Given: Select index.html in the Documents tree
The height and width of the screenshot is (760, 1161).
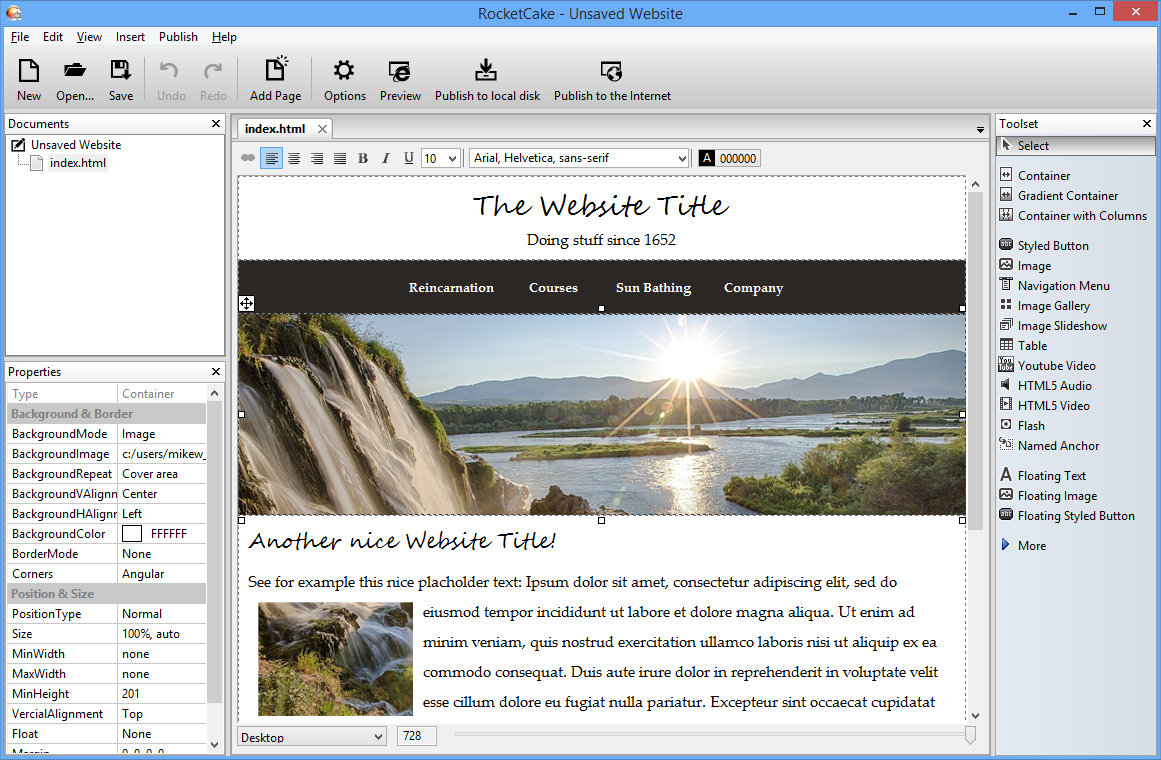Looking at the screenshot, I should 77,163.
